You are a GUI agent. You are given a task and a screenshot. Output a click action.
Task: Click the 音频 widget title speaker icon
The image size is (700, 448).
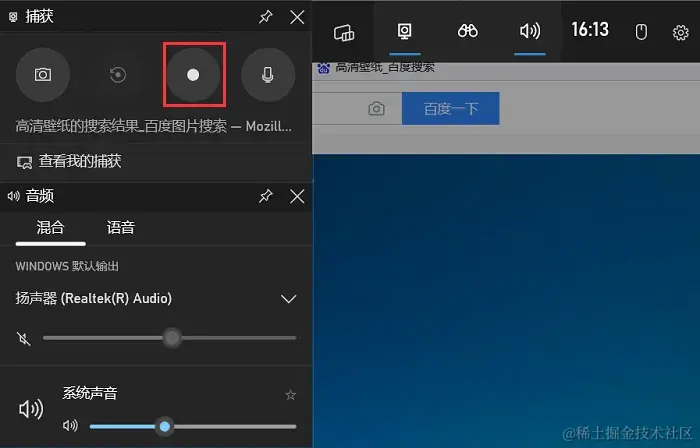point(13,196)
